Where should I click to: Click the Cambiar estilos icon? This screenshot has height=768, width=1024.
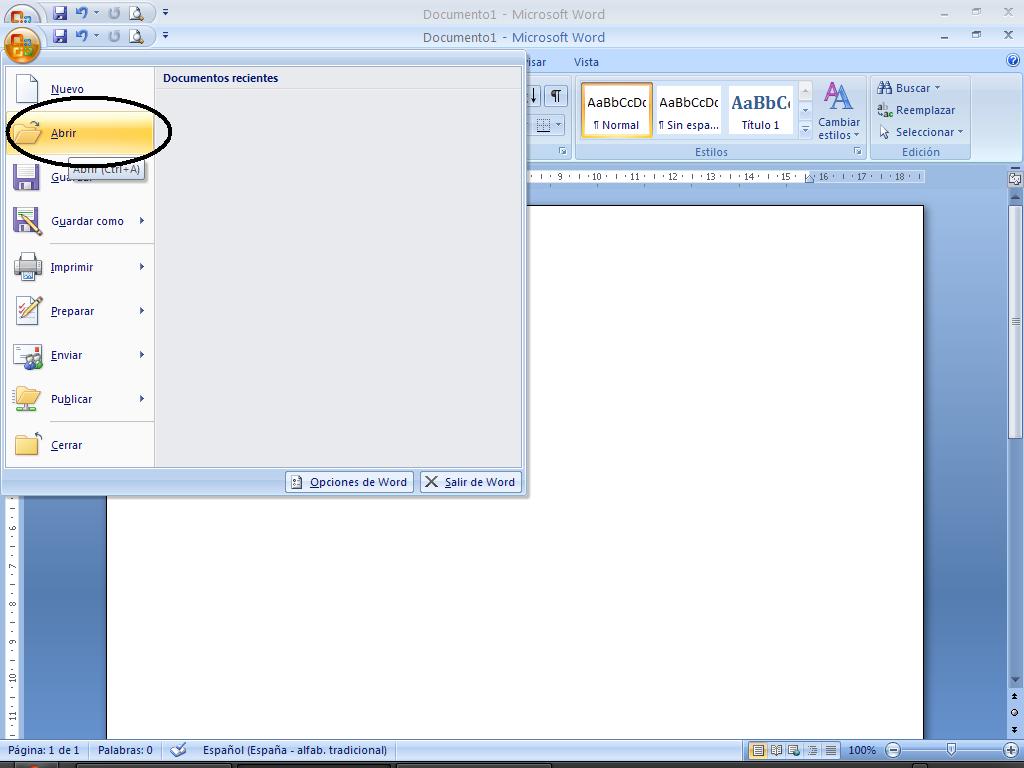(838, 108)
